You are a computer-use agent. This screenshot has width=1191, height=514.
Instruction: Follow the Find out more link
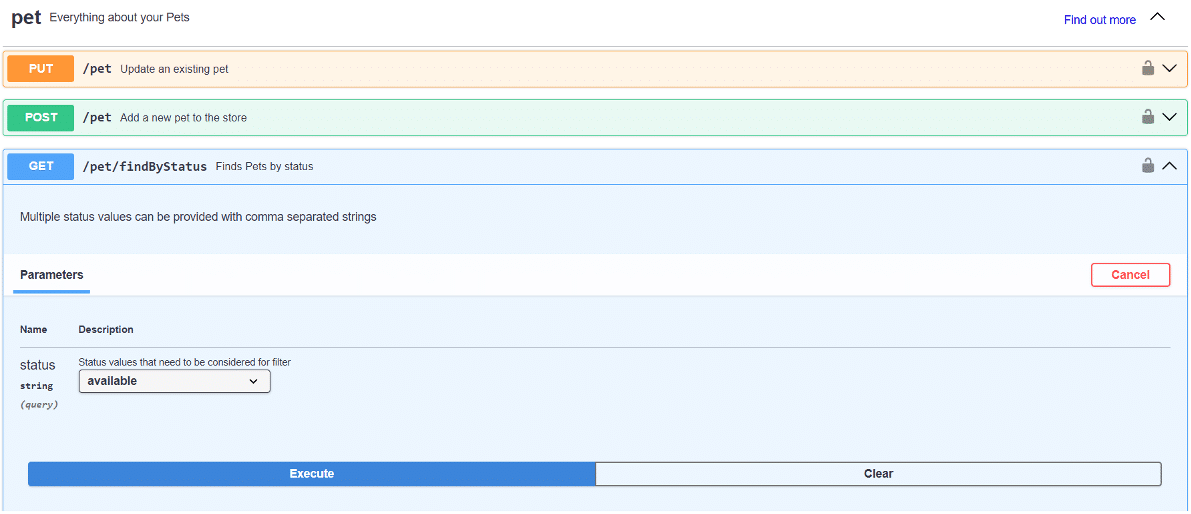(x=1099, y=20)
